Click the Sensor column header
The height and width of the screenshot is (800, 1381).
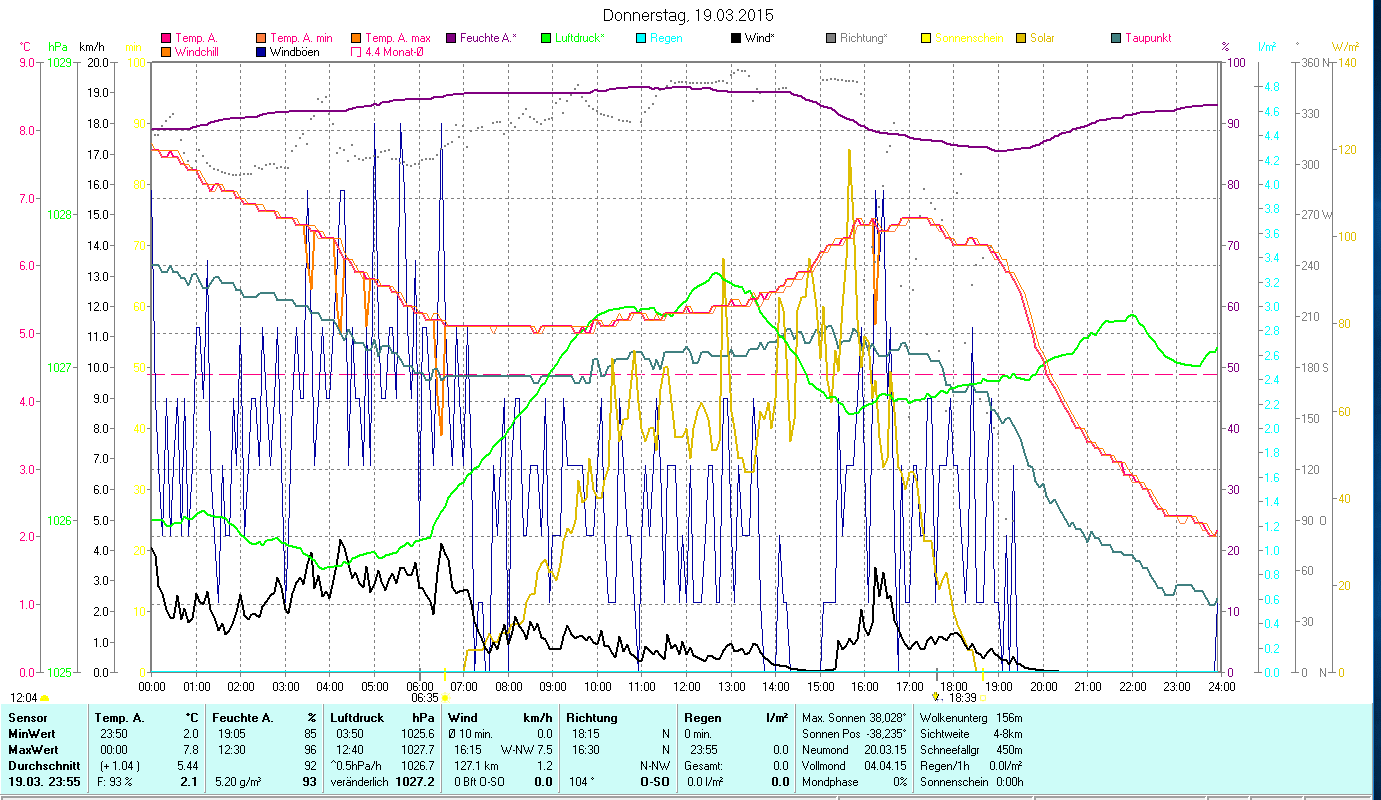(27, 718)
